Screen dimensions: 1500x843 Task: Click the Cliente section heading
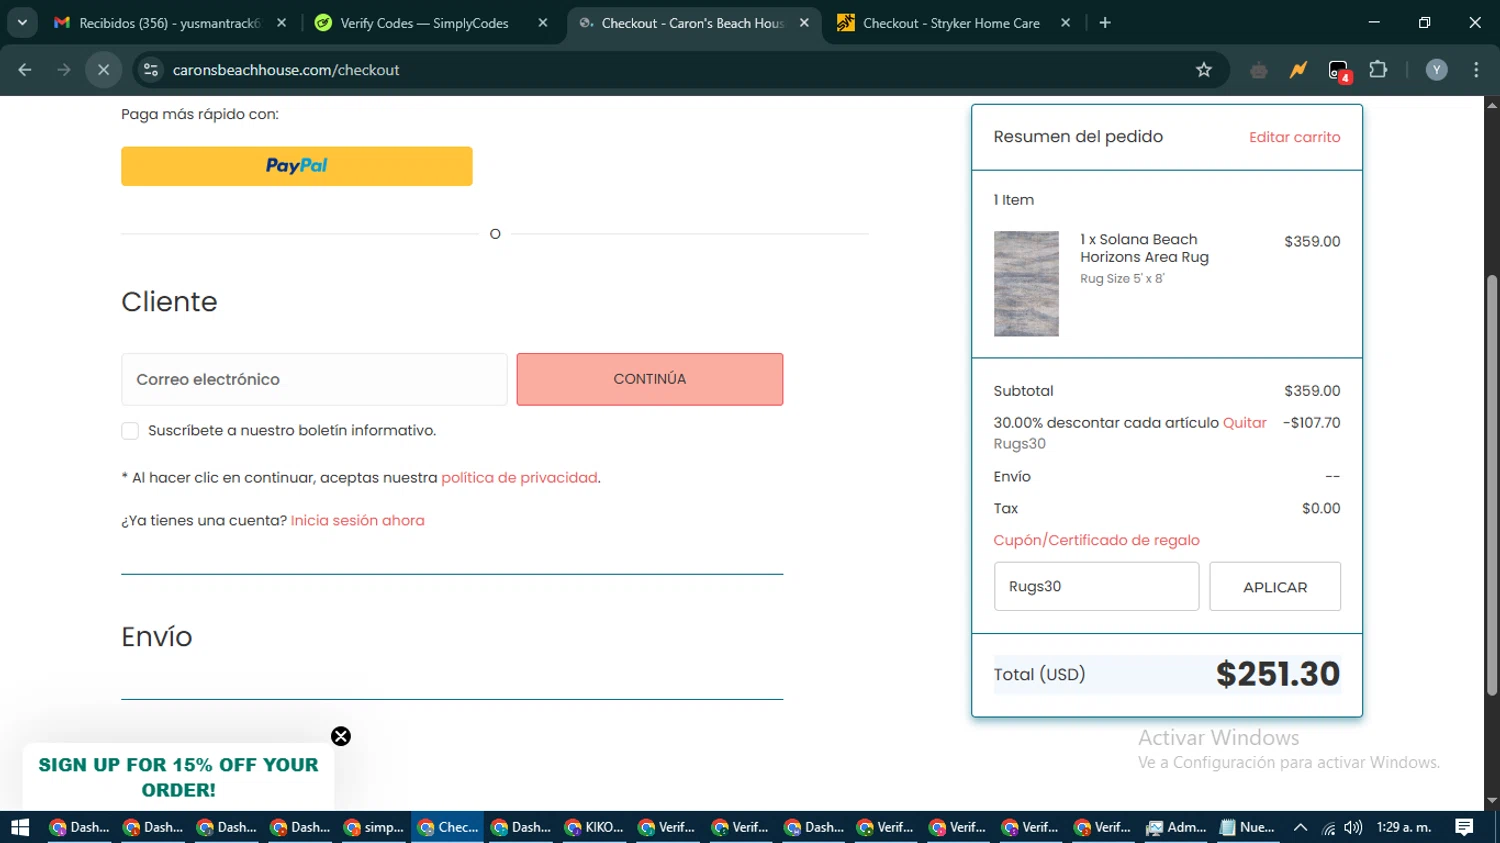pos(169,302)
